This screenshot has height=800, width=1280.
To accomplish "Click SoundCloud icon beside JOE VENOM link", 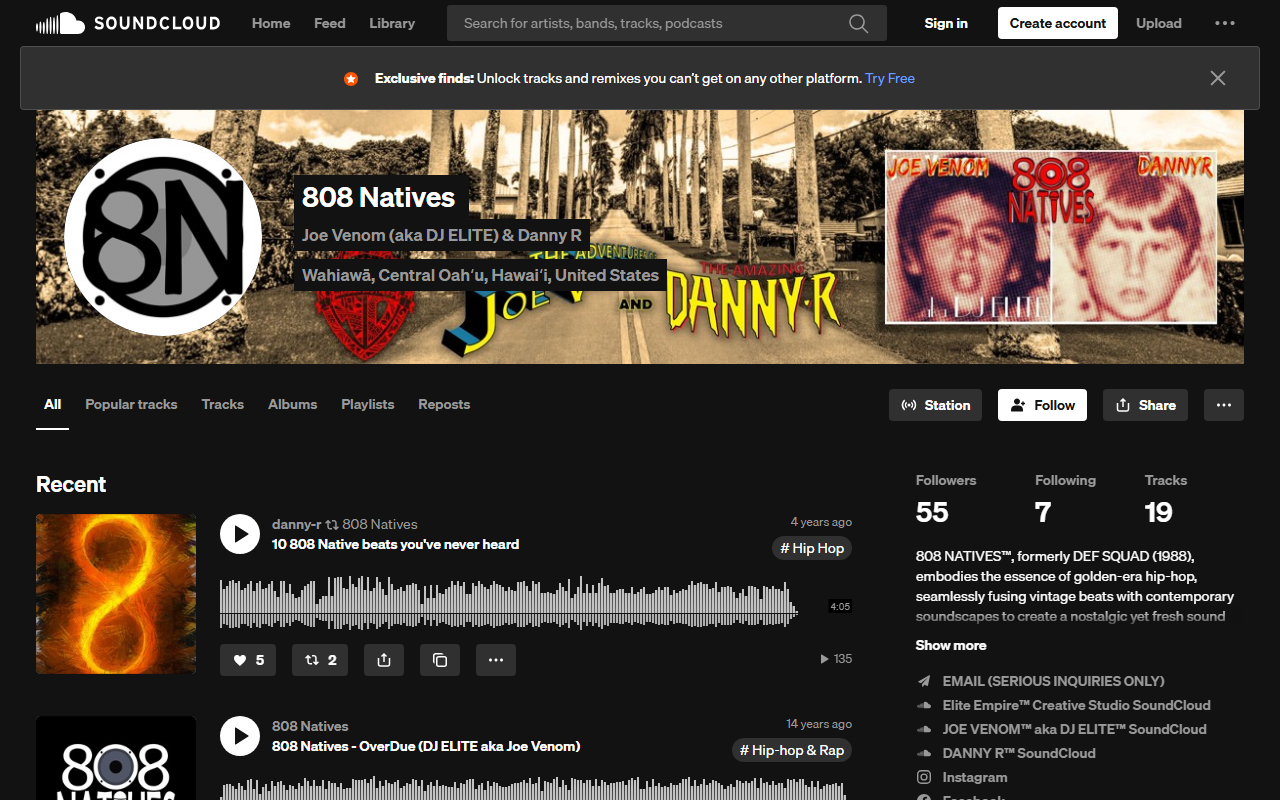I will (x=924, y=729).
